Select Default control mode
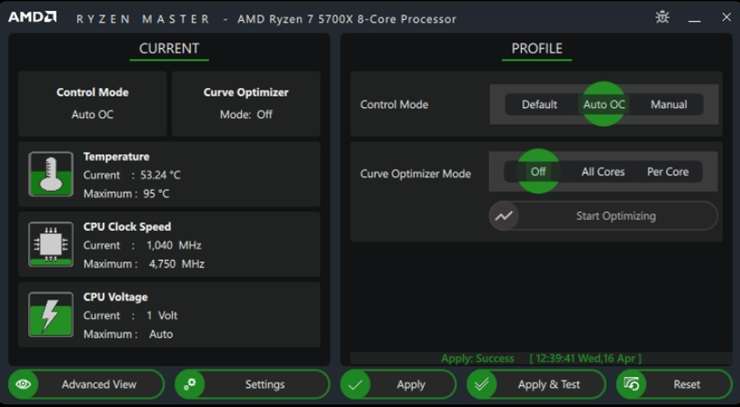The image size is (740, 407). 539,104
